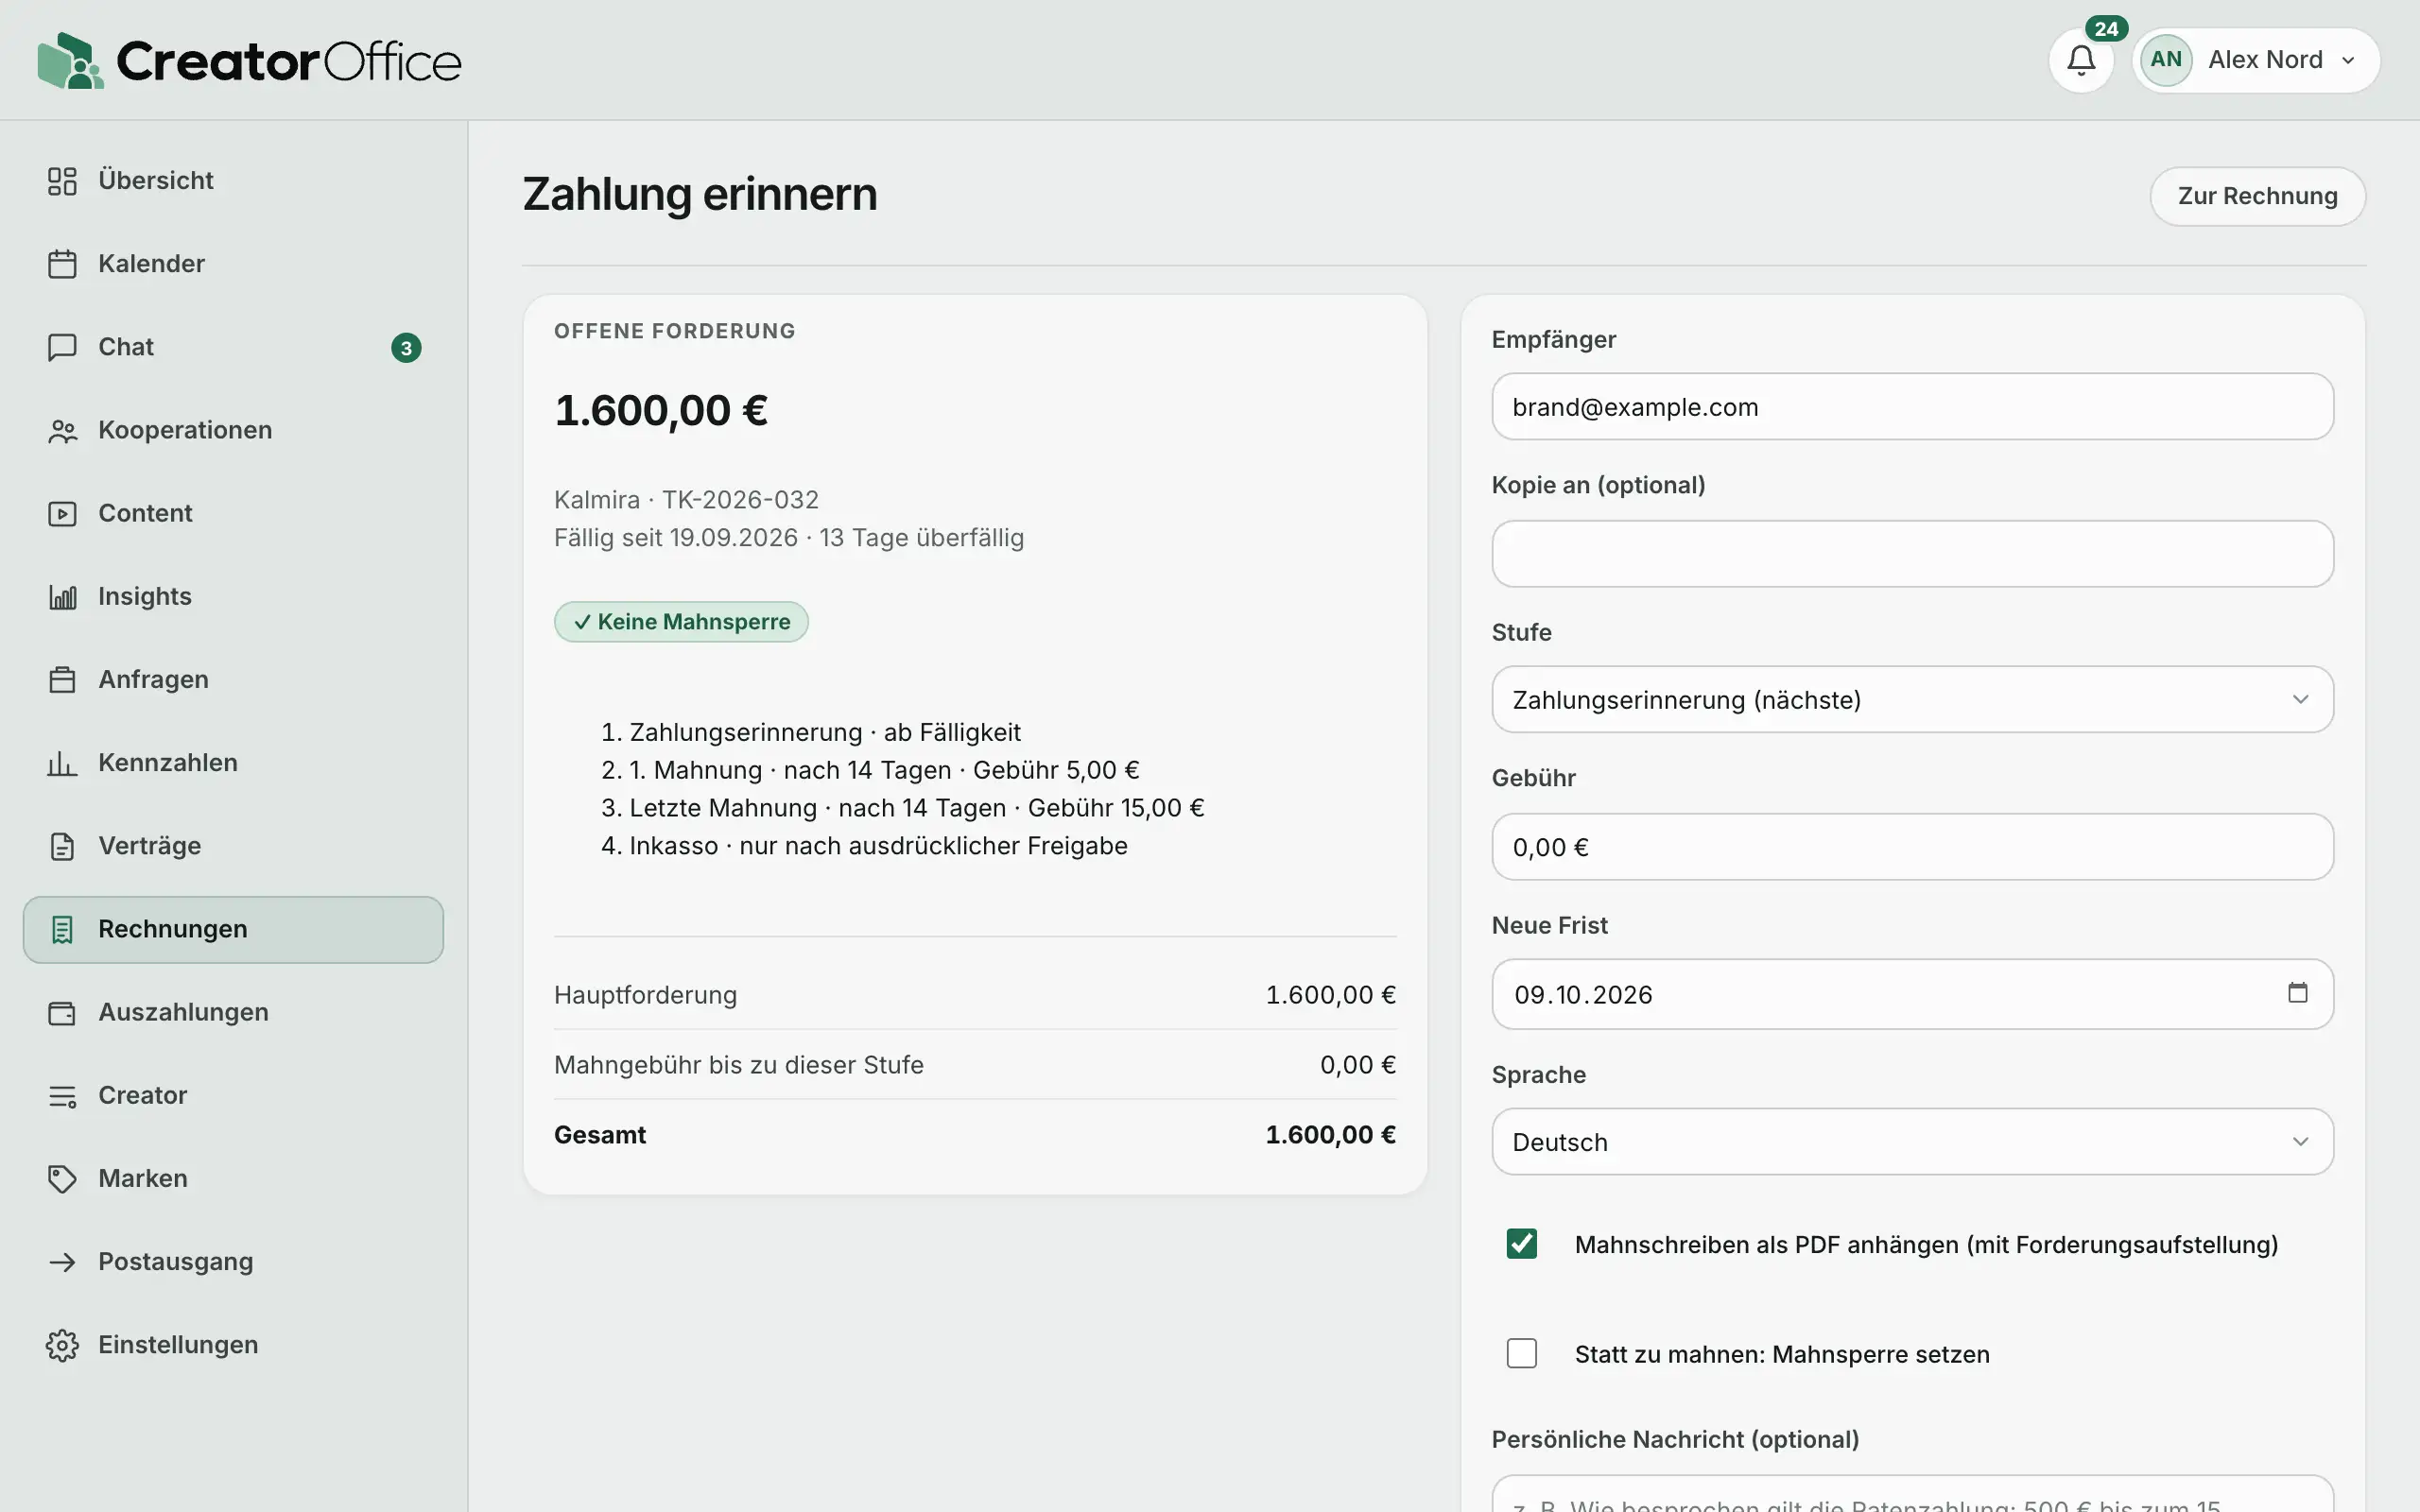Screen dimensions: 2420x1512
Task: Click the notification count badge 24
Action: point(2106,28)
